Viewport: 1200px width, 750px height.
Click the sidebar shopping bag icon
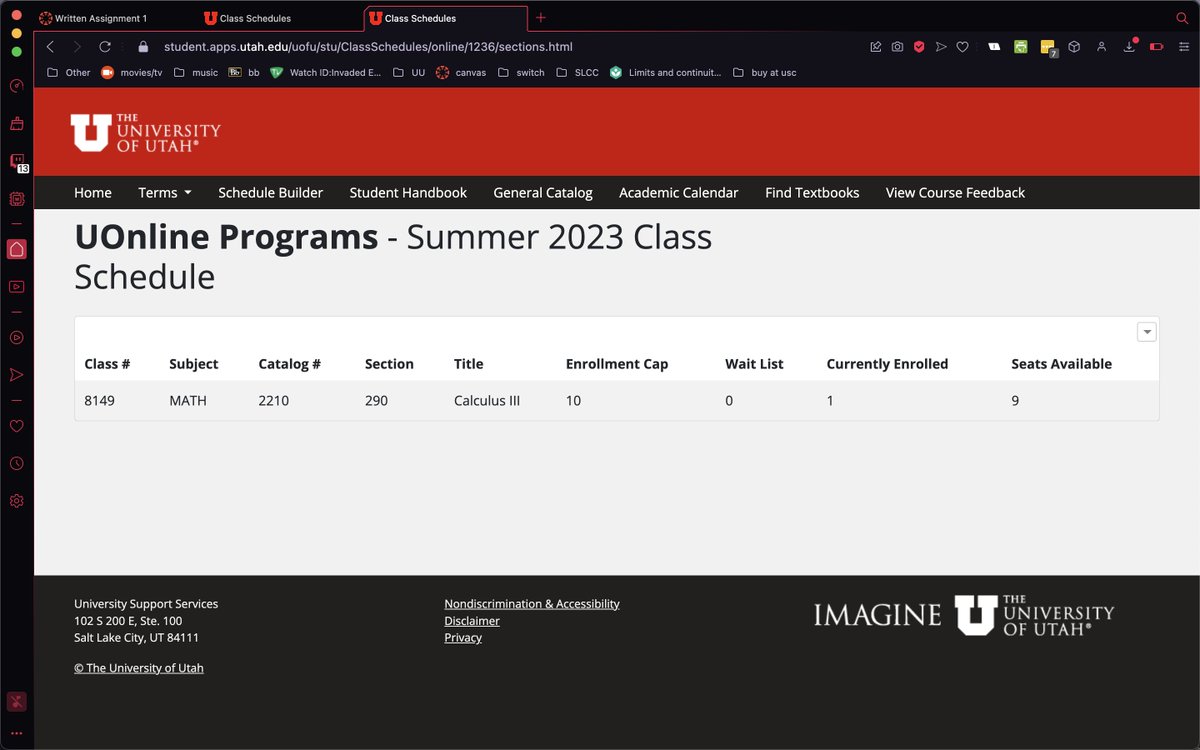[16, 124]
